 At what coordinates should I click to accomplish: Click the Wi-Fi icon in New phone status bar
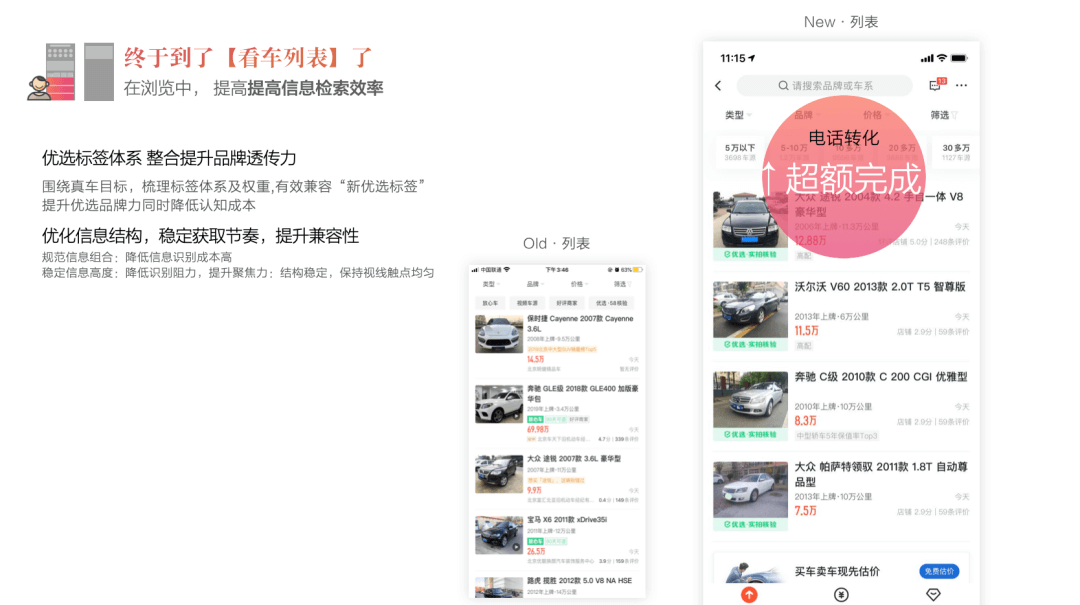(942, 59)
